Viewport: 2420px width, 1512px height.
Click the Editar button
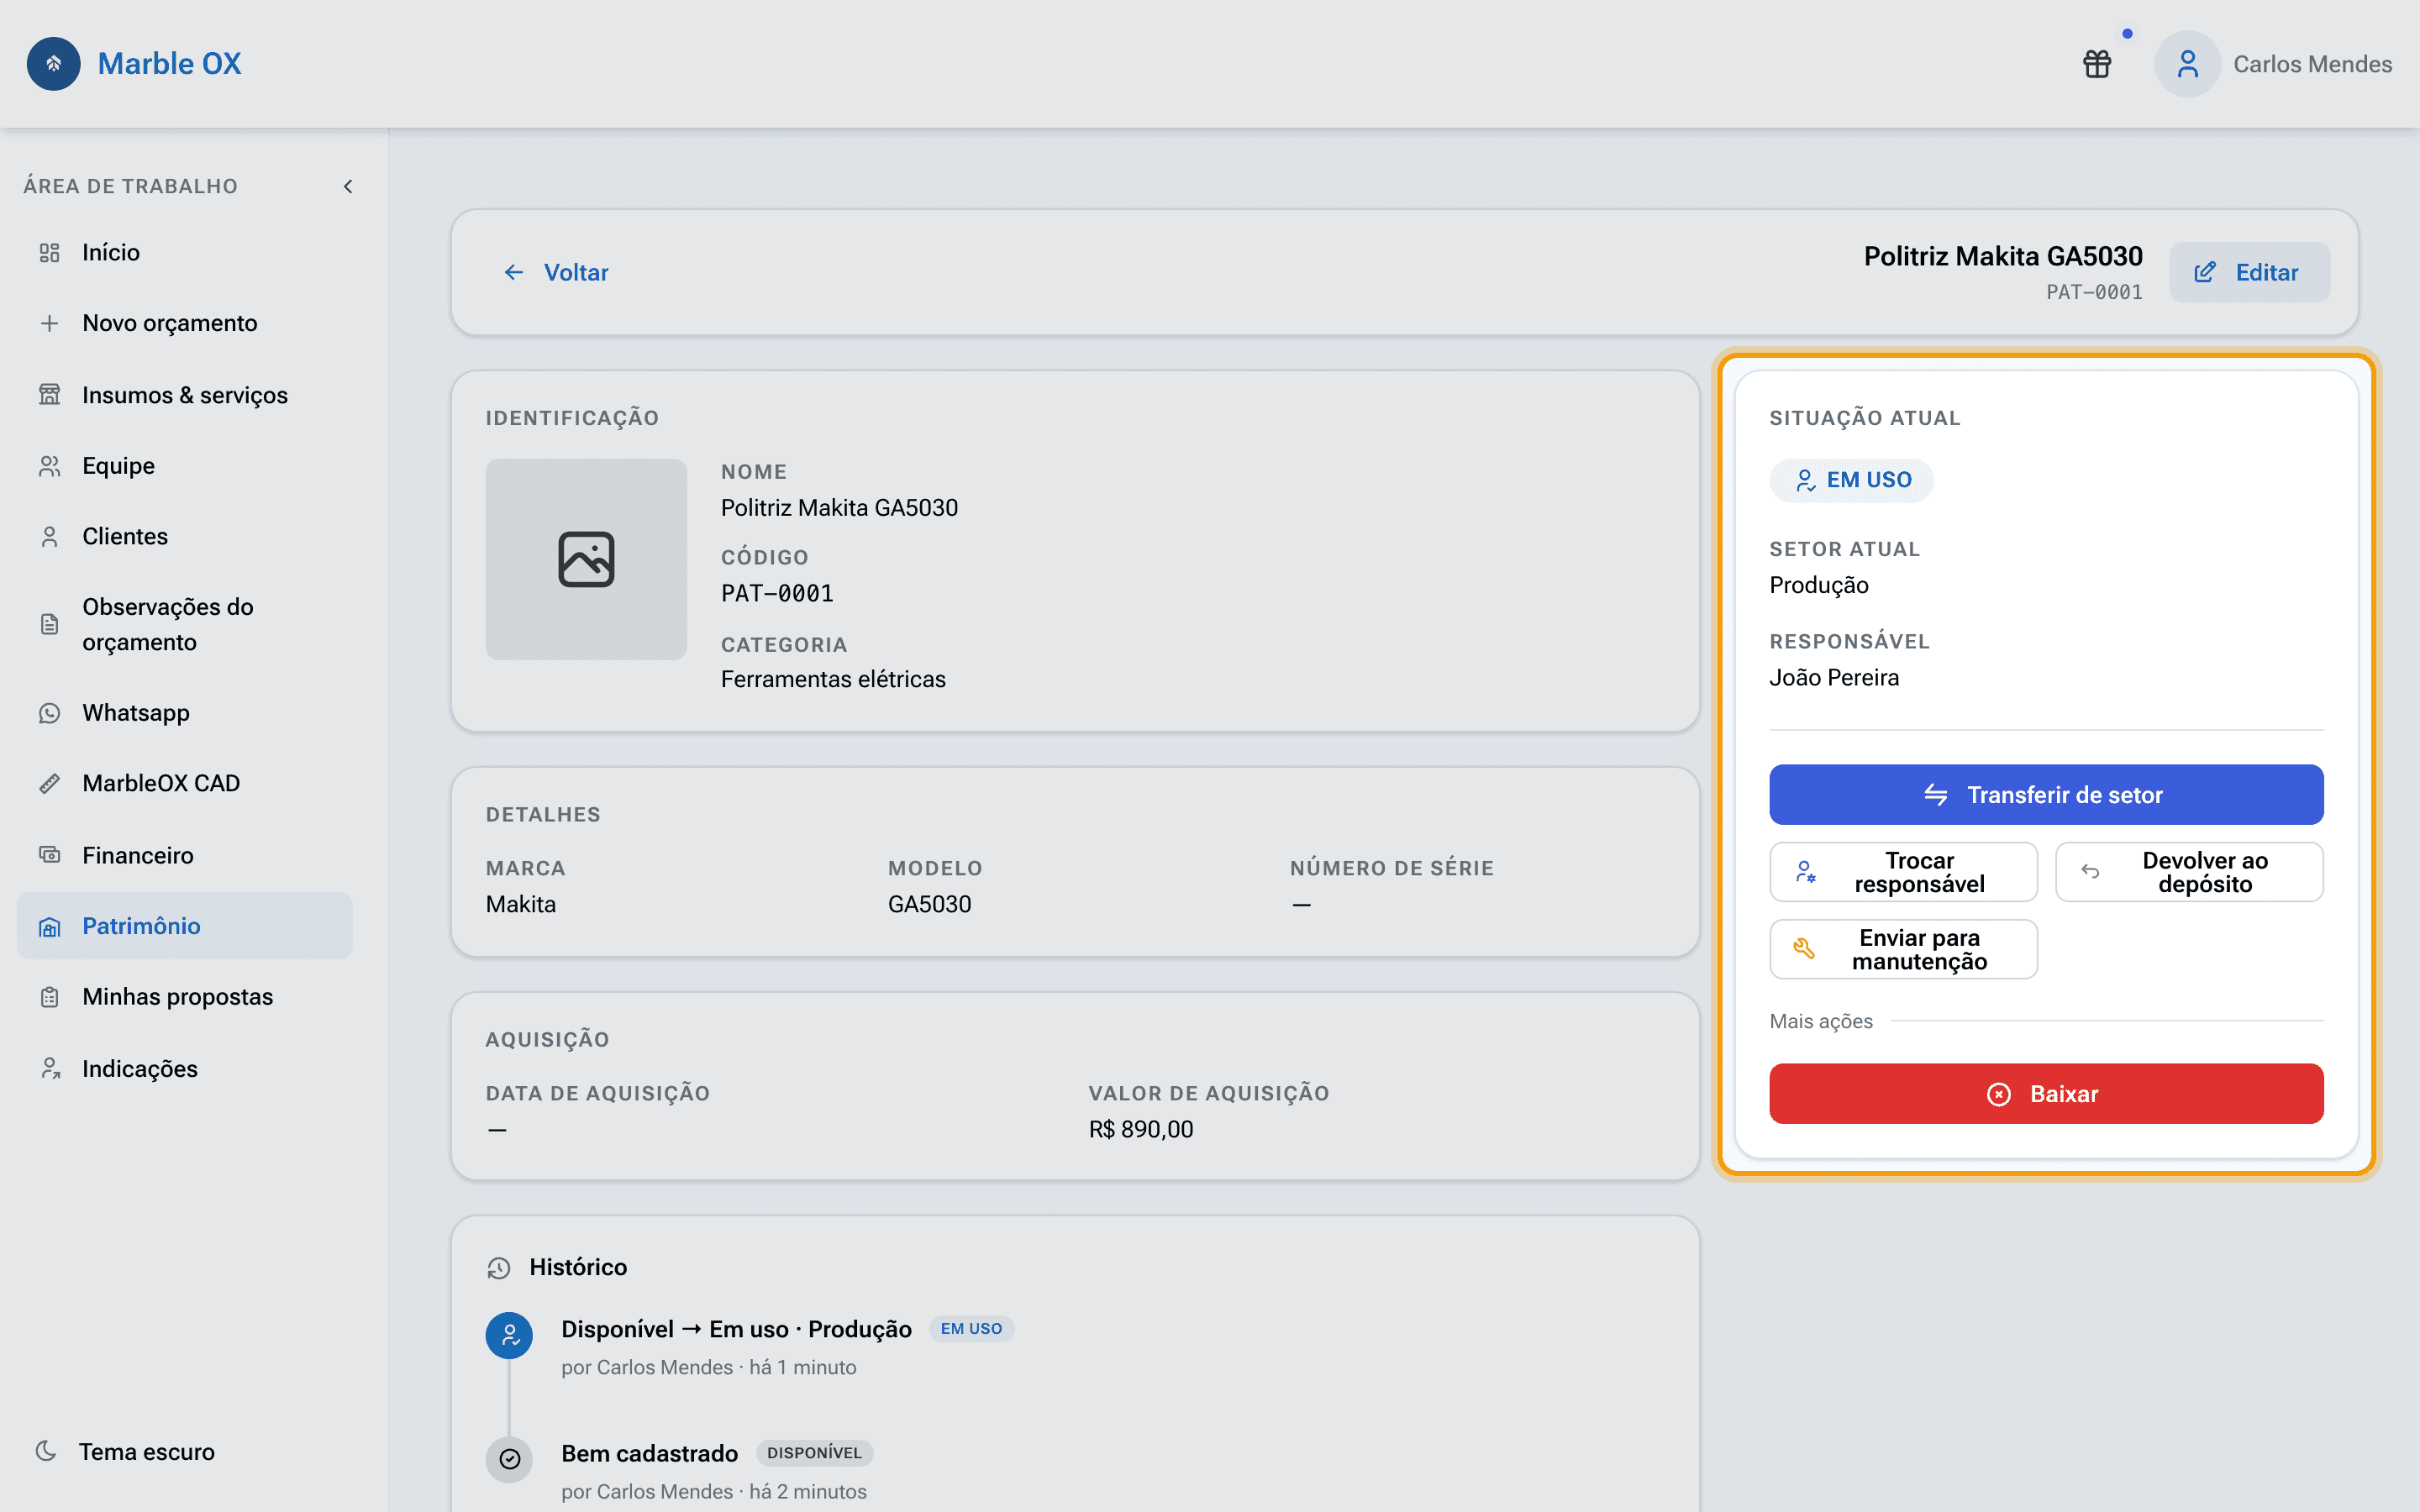click(x=2249, y=272)
